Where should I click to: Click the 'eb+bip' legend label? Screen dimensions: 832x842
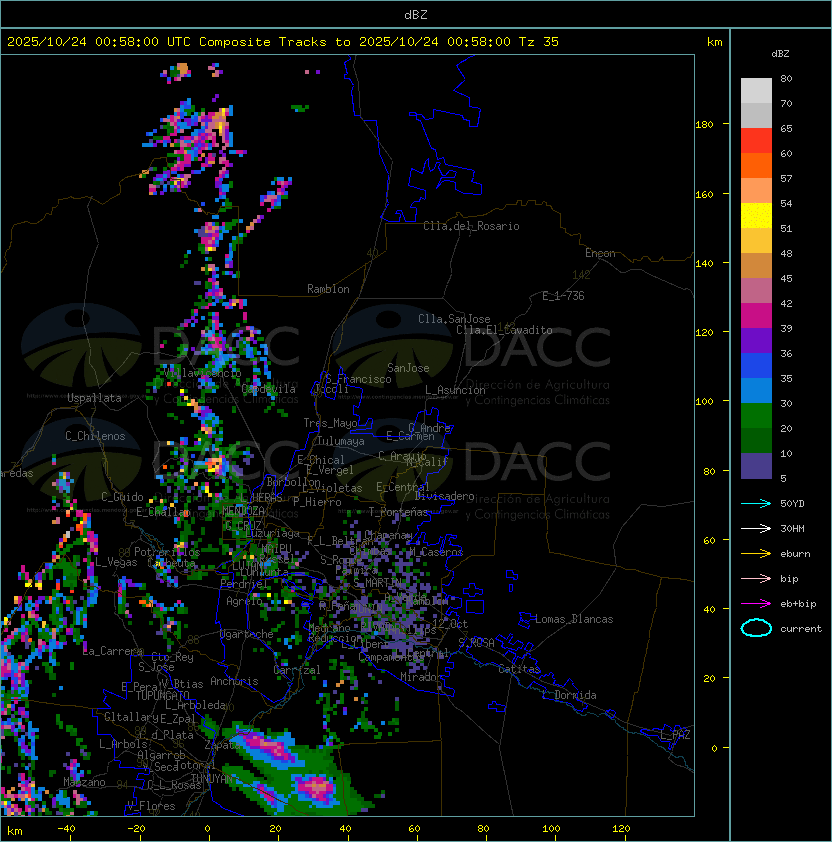(x=798, y=604)
